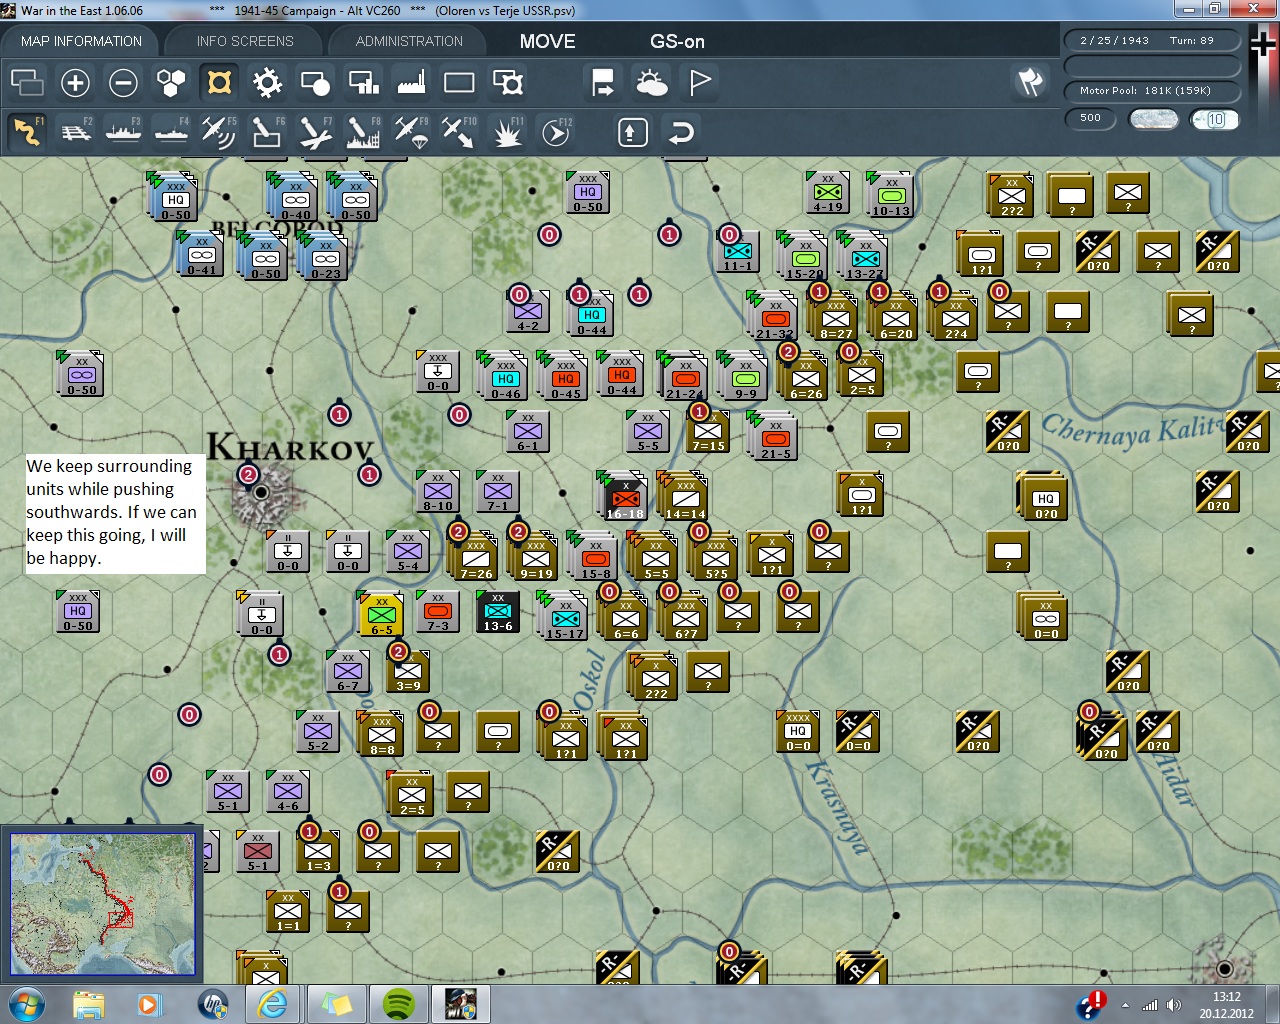Click the empty rectangle icon in toolbar
Image resolution: width=1280 pixels, height=1024 pixels.
[x=459, y=83]
